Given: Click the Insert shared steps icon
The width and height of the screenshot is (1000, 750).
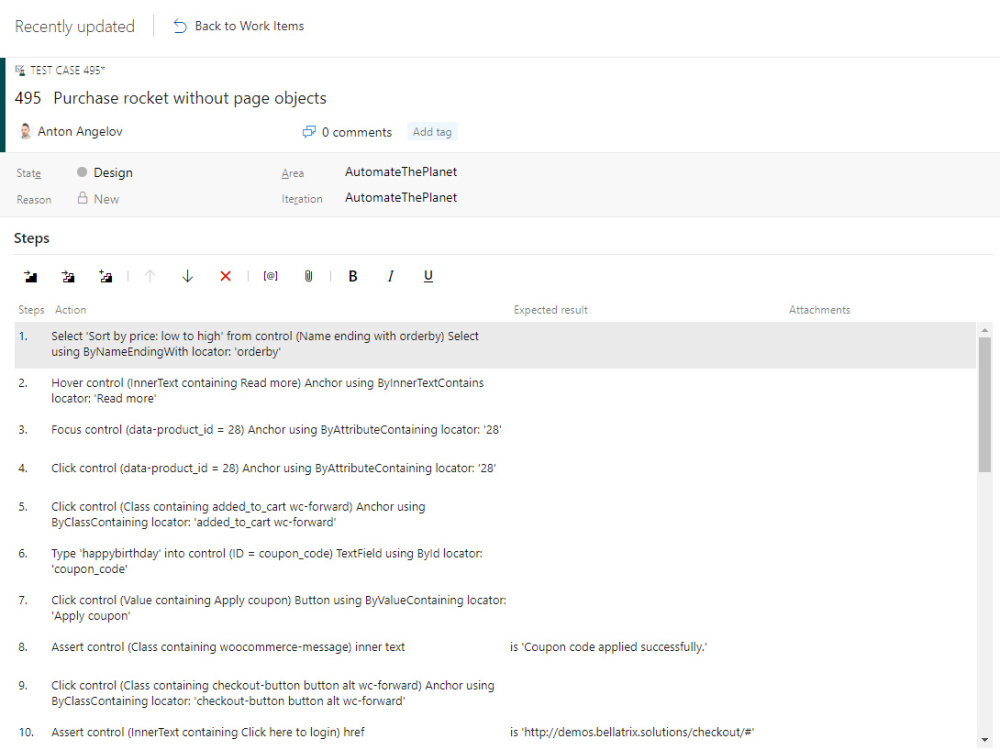Looking at the screenshot, I should tap(68, 276).
